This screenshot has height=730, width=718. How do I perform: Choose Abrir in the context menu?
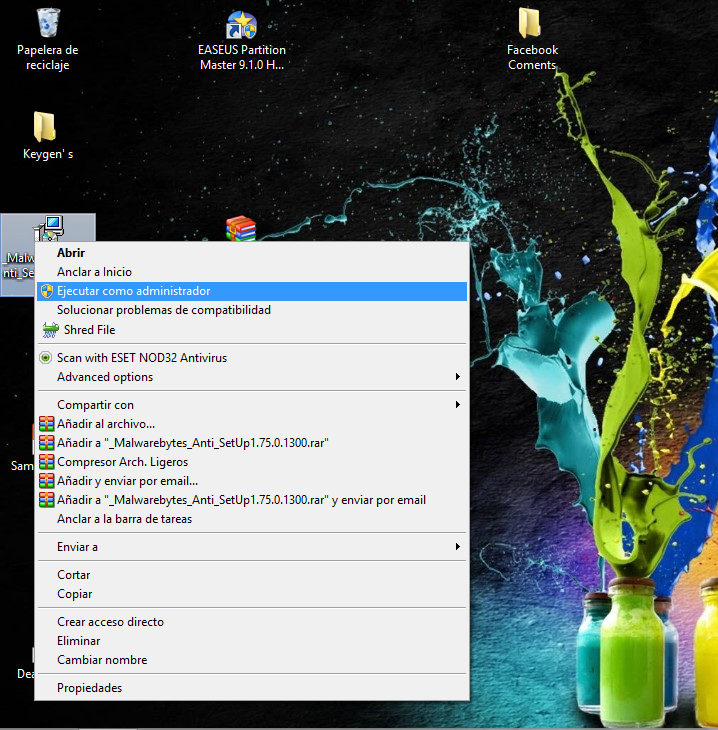pyautogui.click(x=252, y=253)
